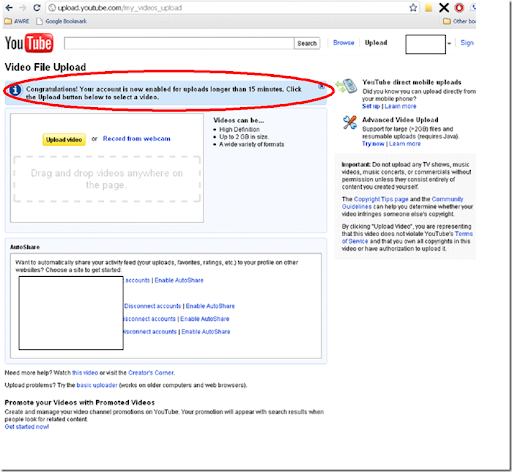Click the 'Up to 2 GB in size' text

click(x=244, y=137)
